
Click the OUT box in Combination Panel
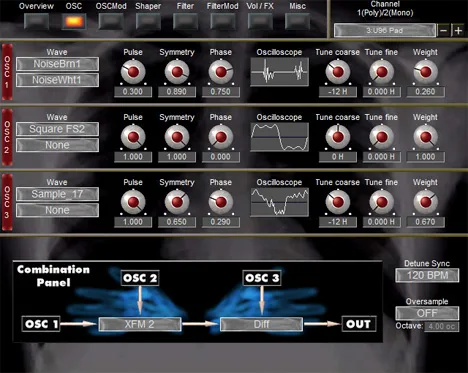pos(359,324)
